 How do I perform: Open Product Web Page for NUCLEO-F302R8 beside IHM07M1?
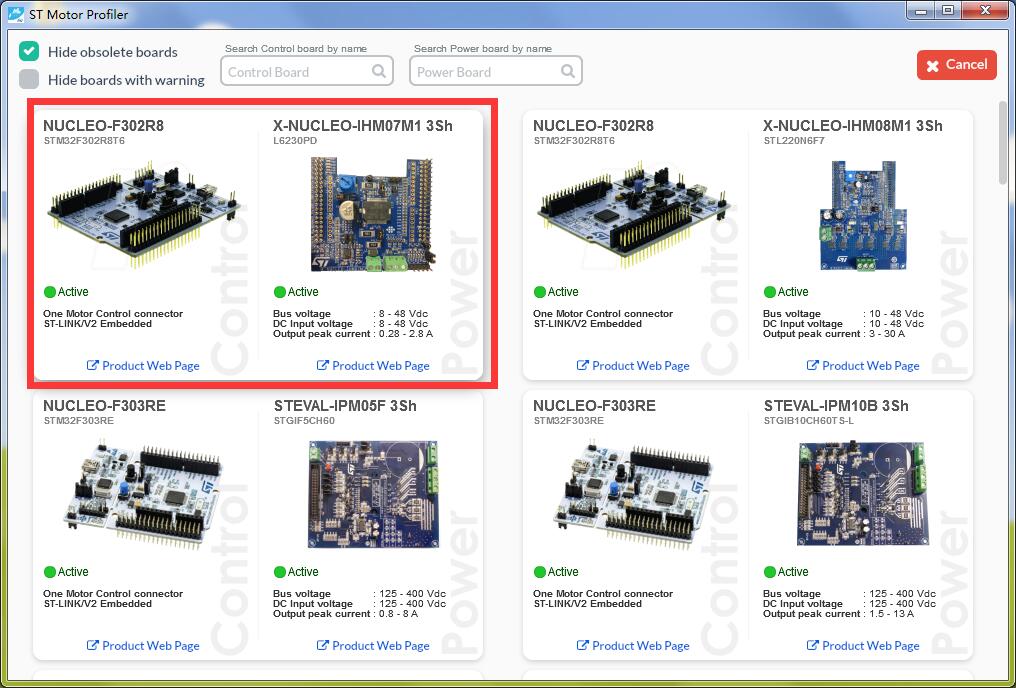click(143, 365)
